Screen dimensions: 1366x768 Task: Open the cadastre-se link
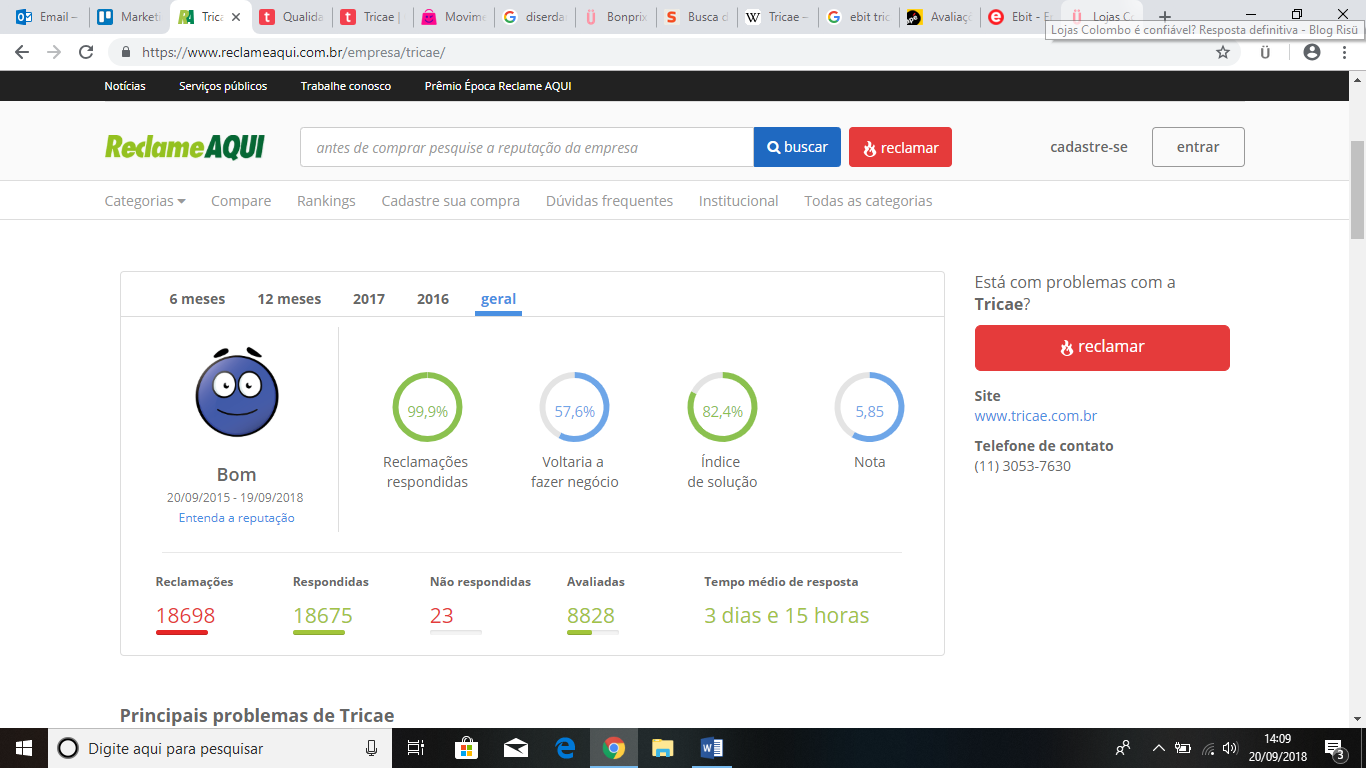coord(1089,147)
